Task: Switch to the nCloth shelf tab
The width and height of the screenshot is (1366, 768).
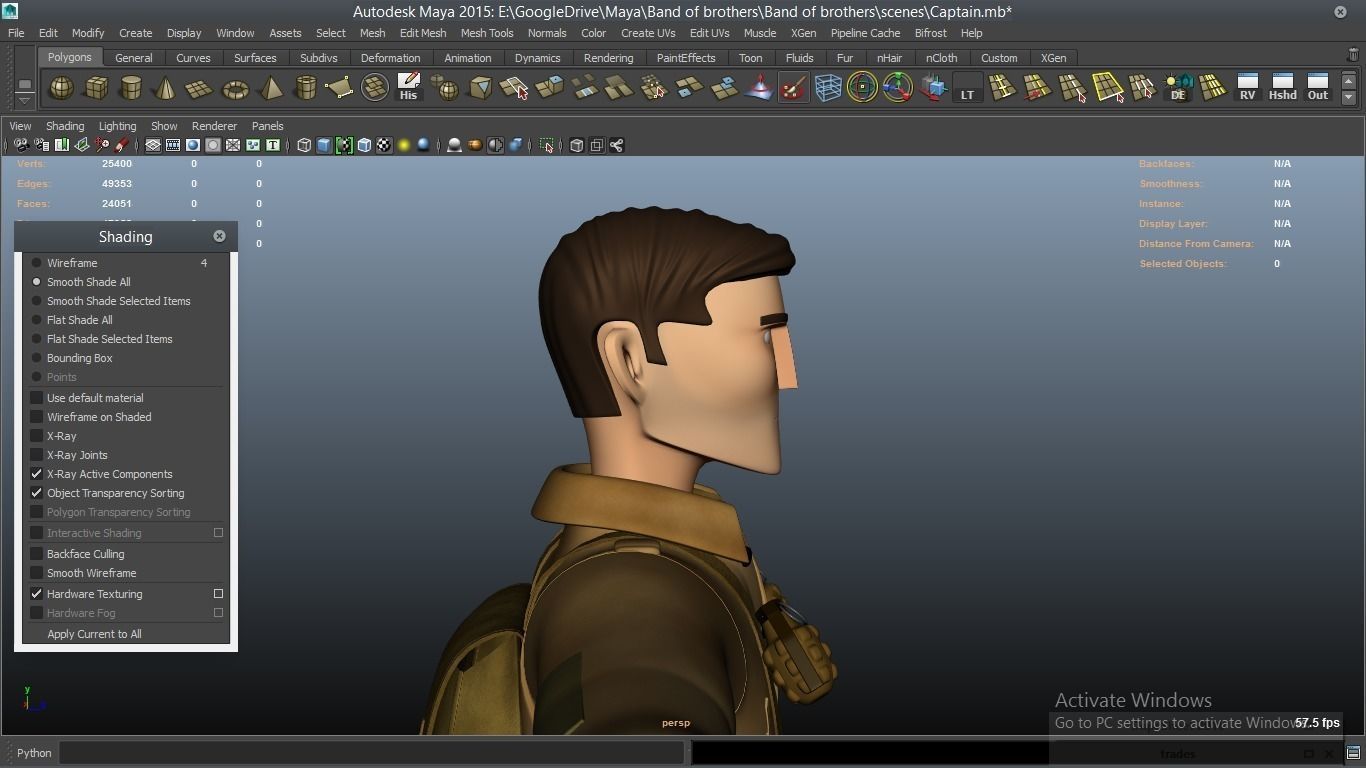Action: point(941,58)
